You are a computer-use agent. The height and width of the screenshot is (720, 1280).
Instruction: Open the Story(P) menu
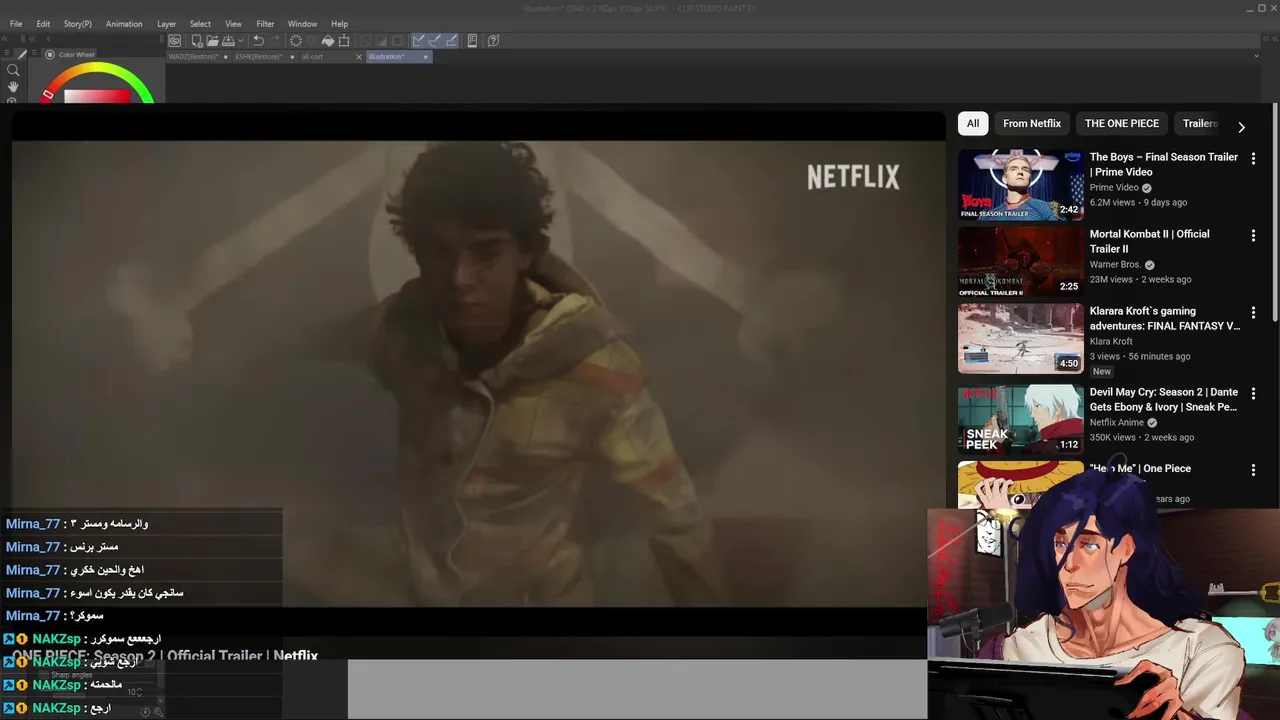click(x=78, y=24)
